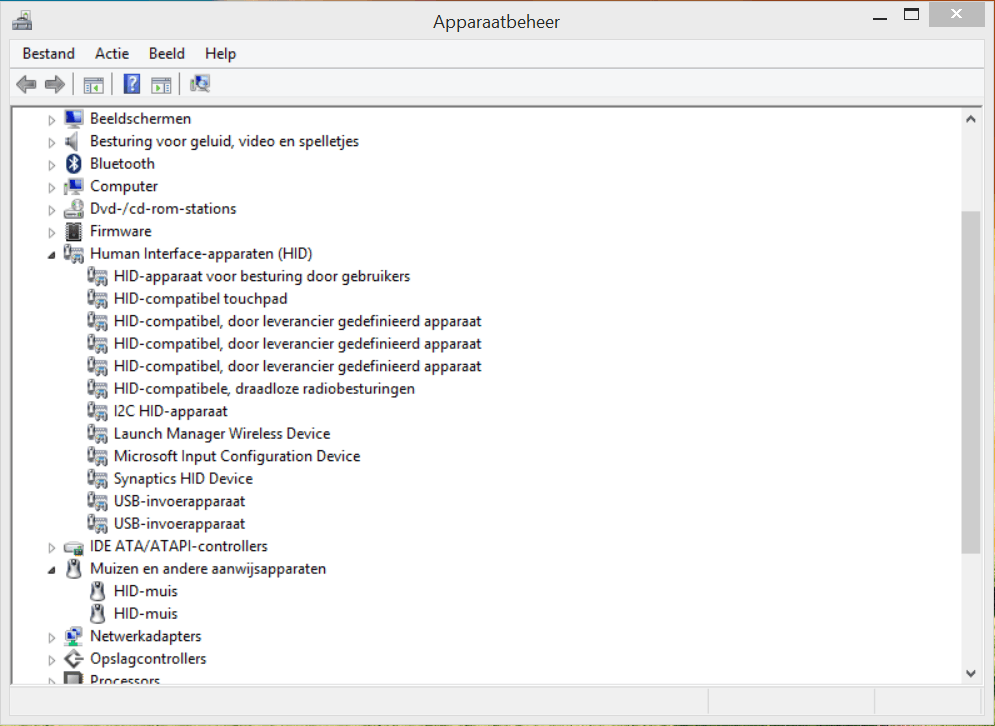Viewport: 995px width, 726px height.
Task: Select the Launch Manager Wireless Device icon
Action: 98,433
